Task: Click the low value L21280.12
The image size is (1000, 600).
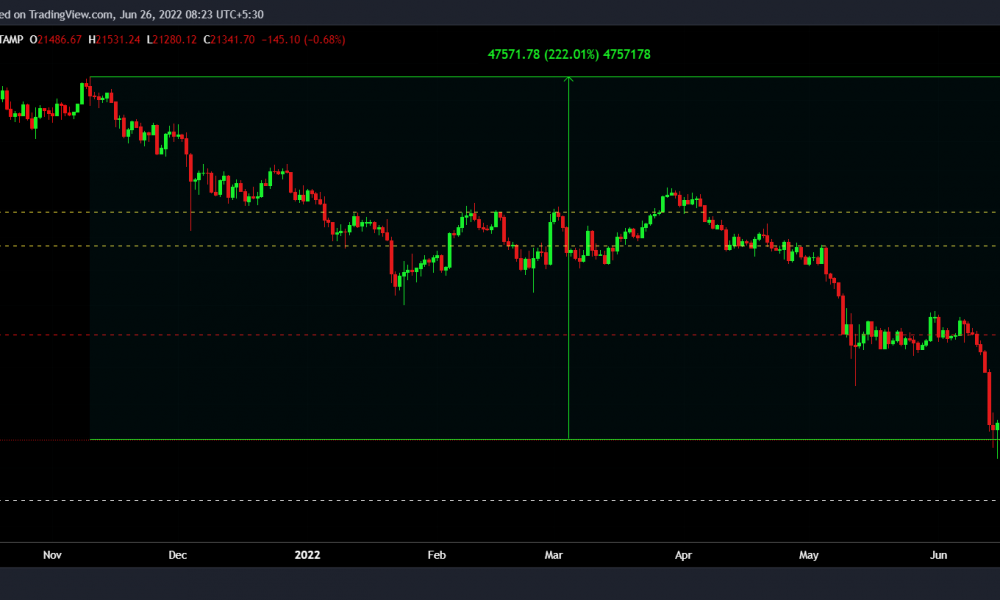Action: pos(172,40)
